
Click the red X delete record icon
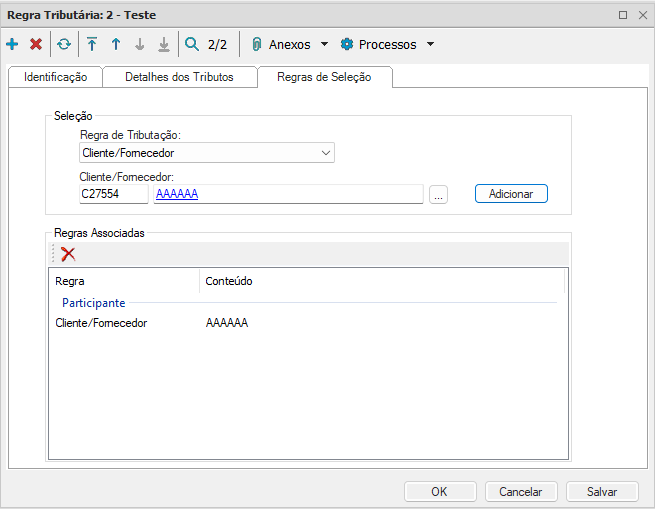coord(36,44)
